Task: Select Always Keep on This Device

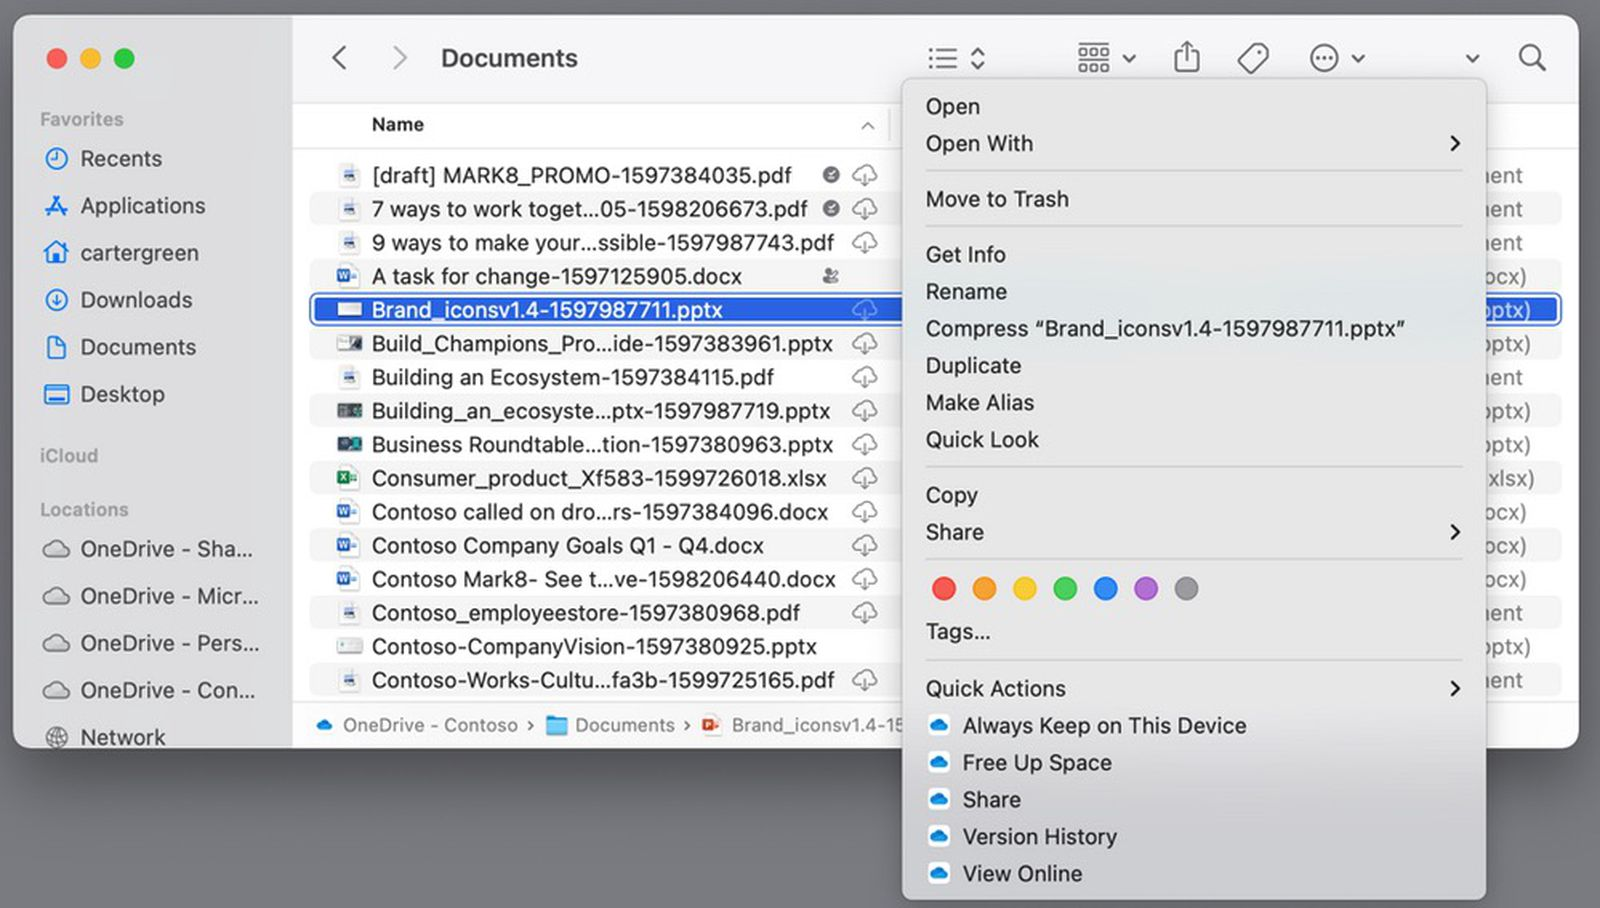Action: tap(1103, 726)
